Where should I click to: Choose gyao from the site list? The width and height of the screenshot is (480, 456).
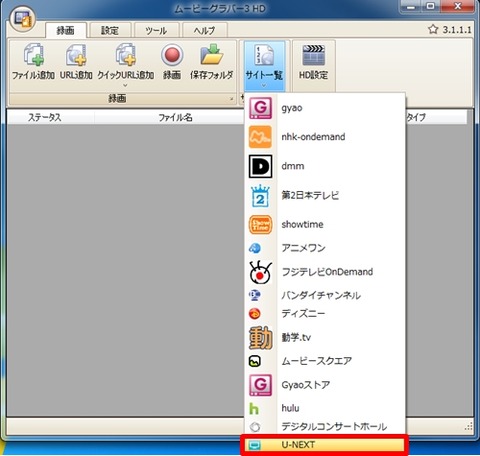(325, 108)
